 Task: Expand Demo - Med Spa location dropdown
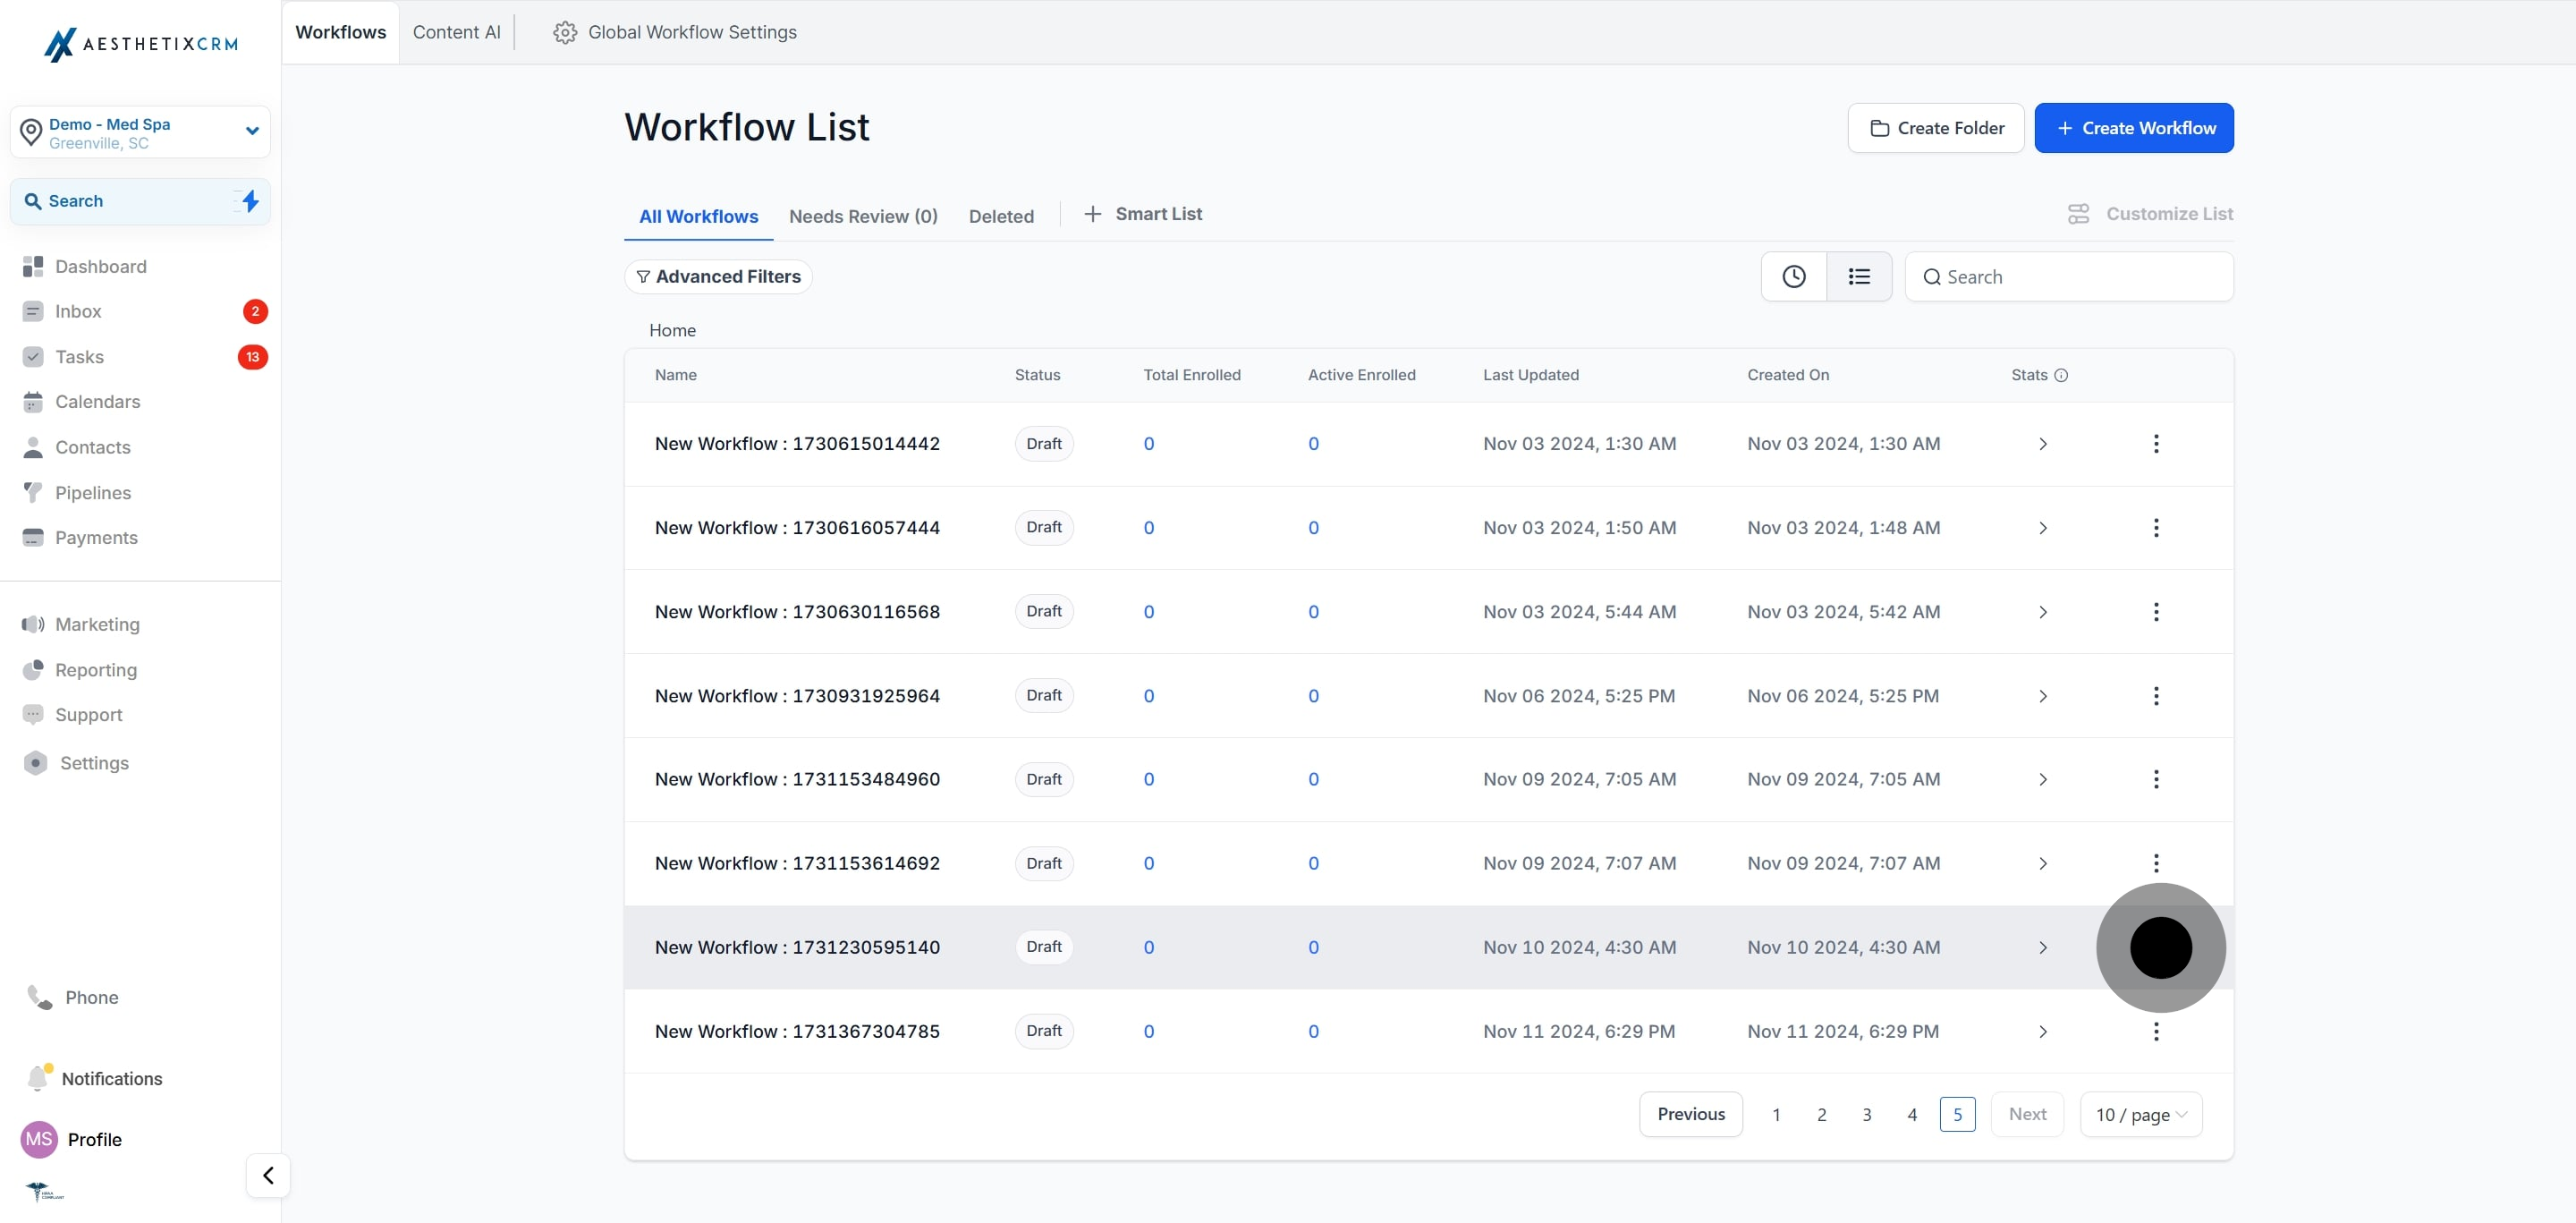pyautogui.click(x=252, y=131)
